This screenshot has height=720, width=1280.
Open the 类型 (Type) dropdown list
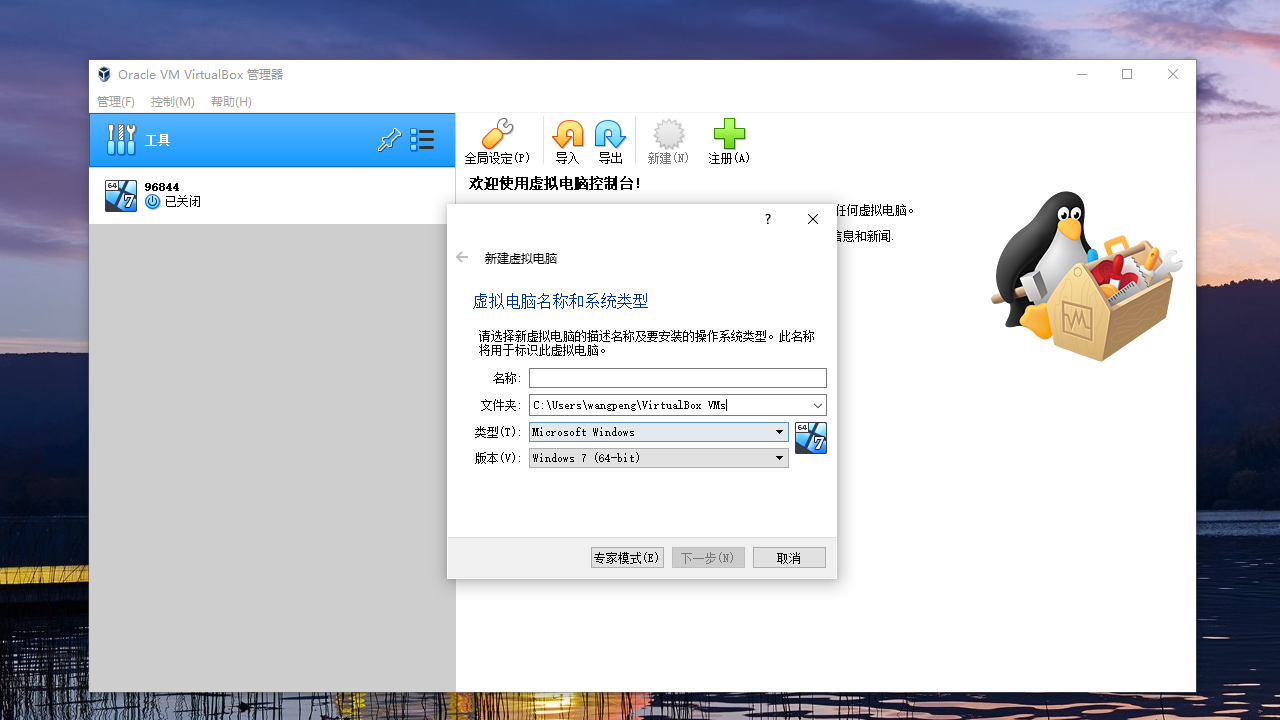(x=779, y=431)
